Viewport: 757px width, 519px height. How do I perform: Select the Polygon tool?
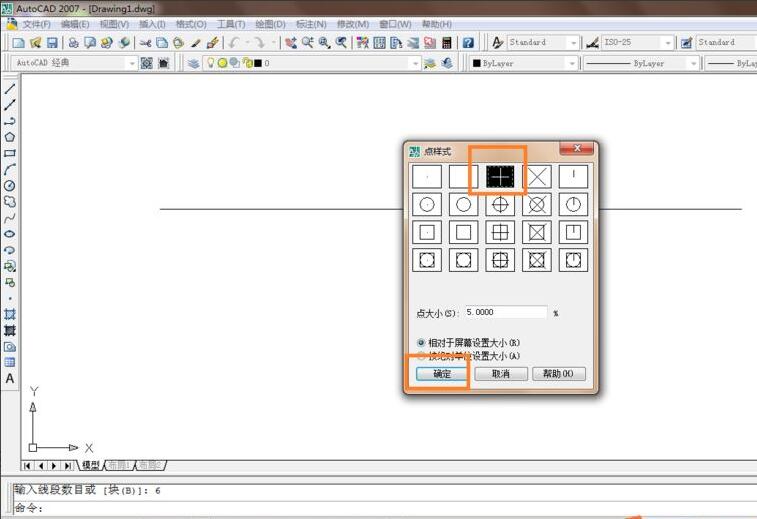tap(10, 137)
